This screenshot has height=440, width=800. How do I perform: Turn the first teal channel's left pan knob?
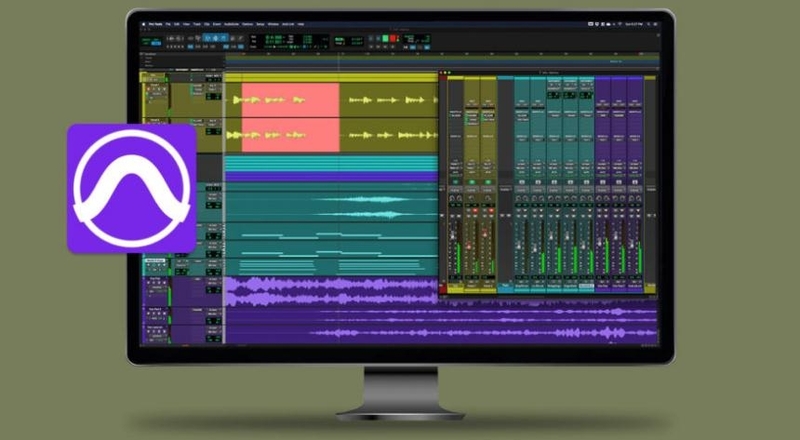click(x=518, y=199)
